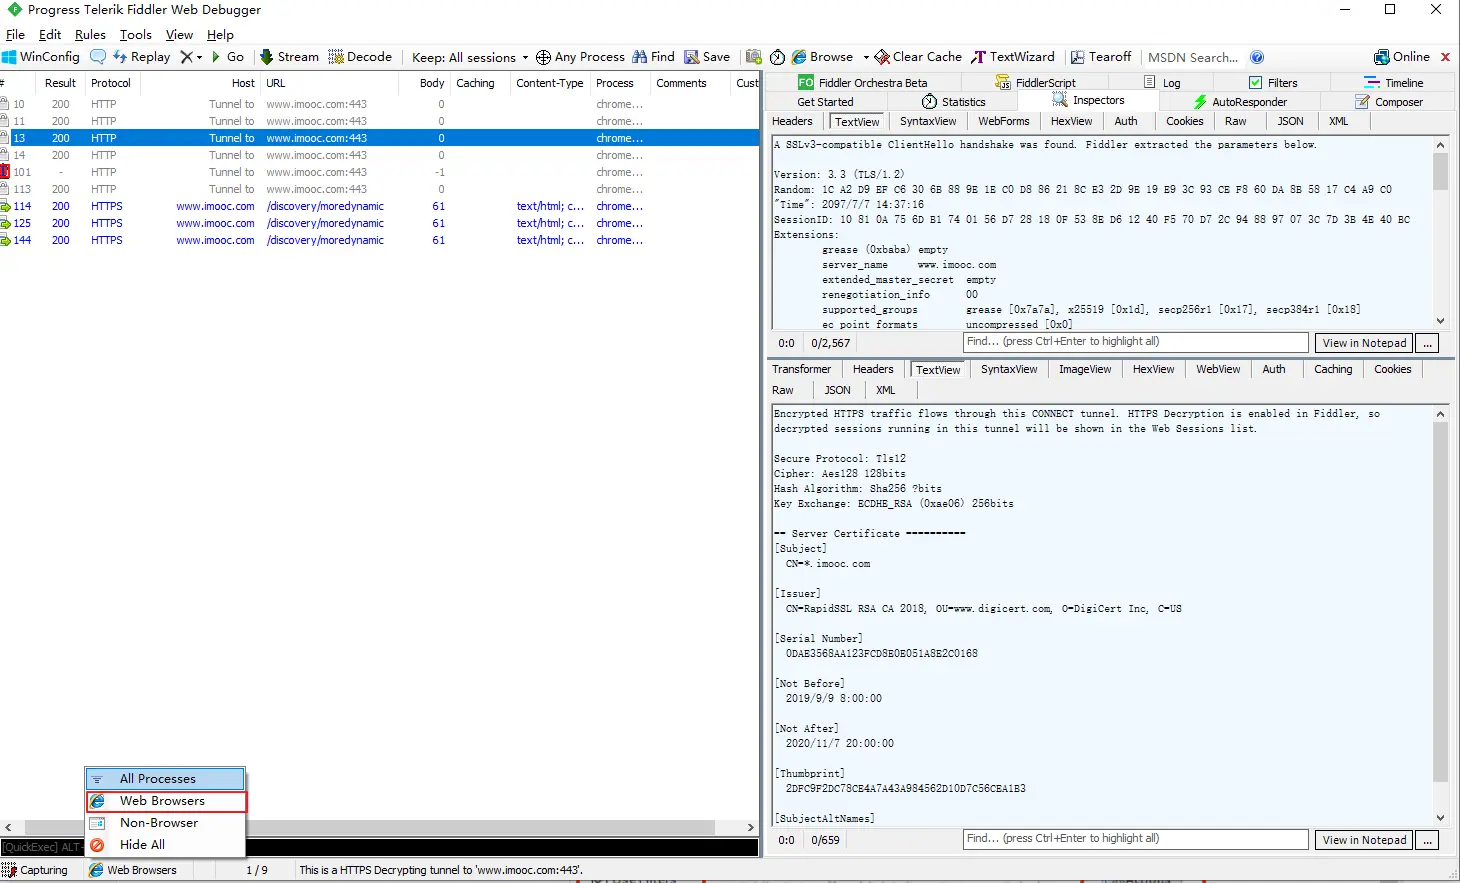This screenshot has height=883, width=1460.
Task: Toggle the Decode toolbar option
Action: point(360,57)
